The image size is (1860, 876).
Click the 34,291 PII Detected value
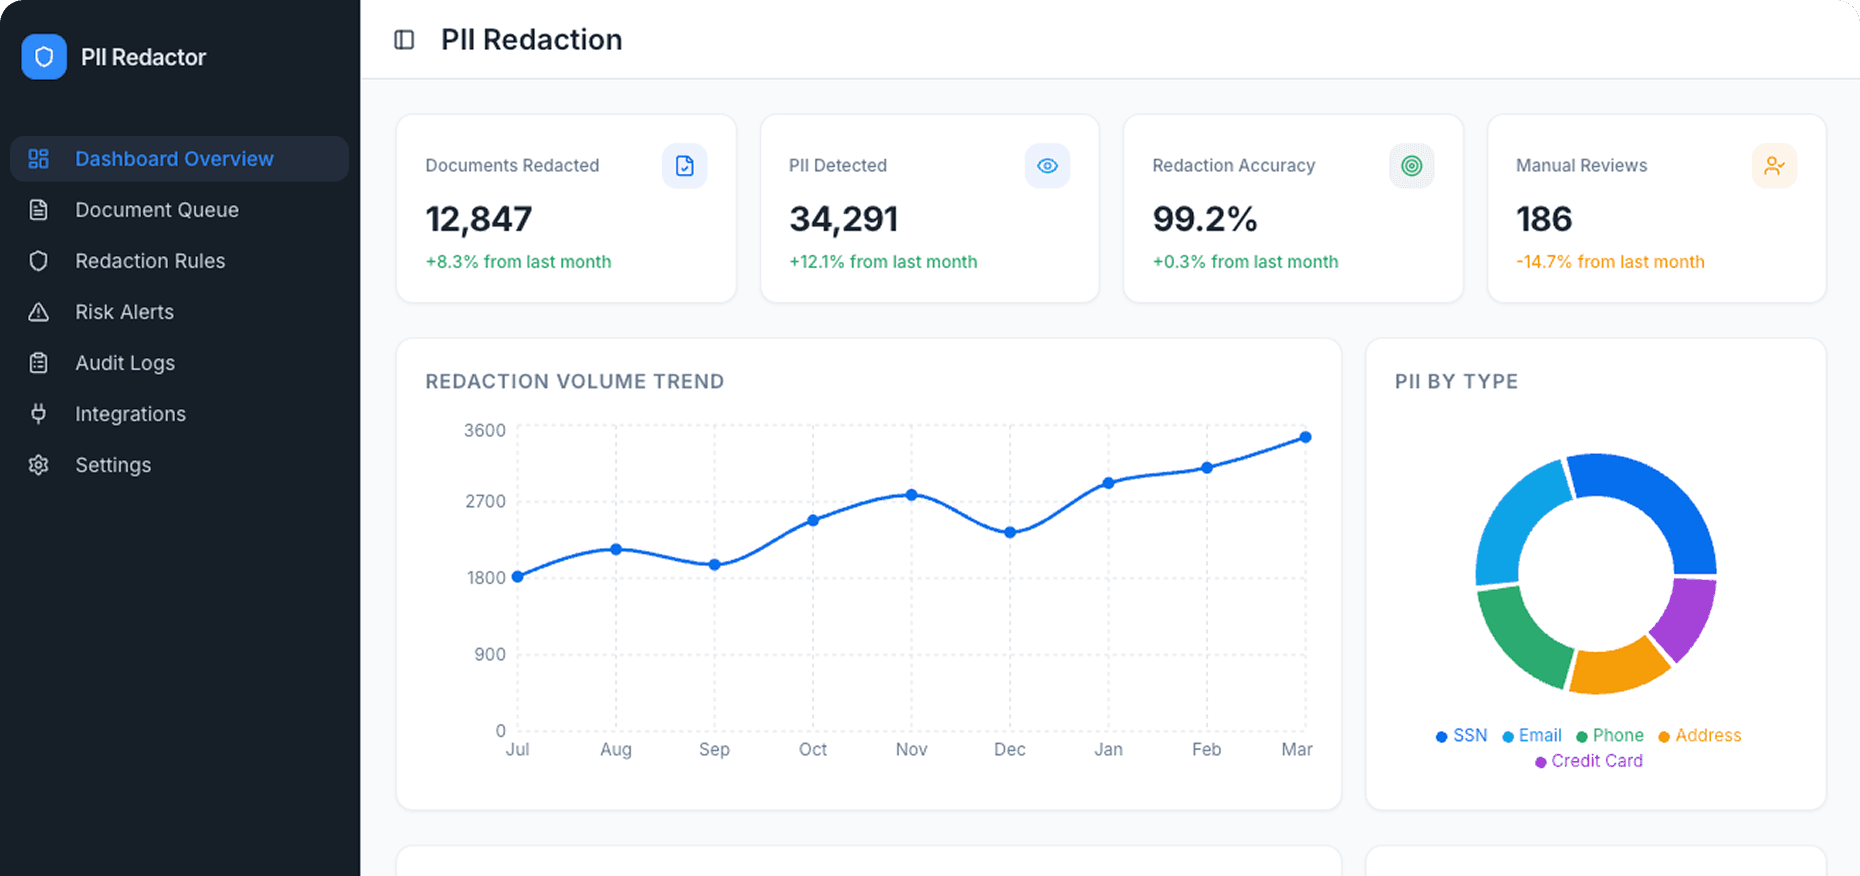point(844,219)
